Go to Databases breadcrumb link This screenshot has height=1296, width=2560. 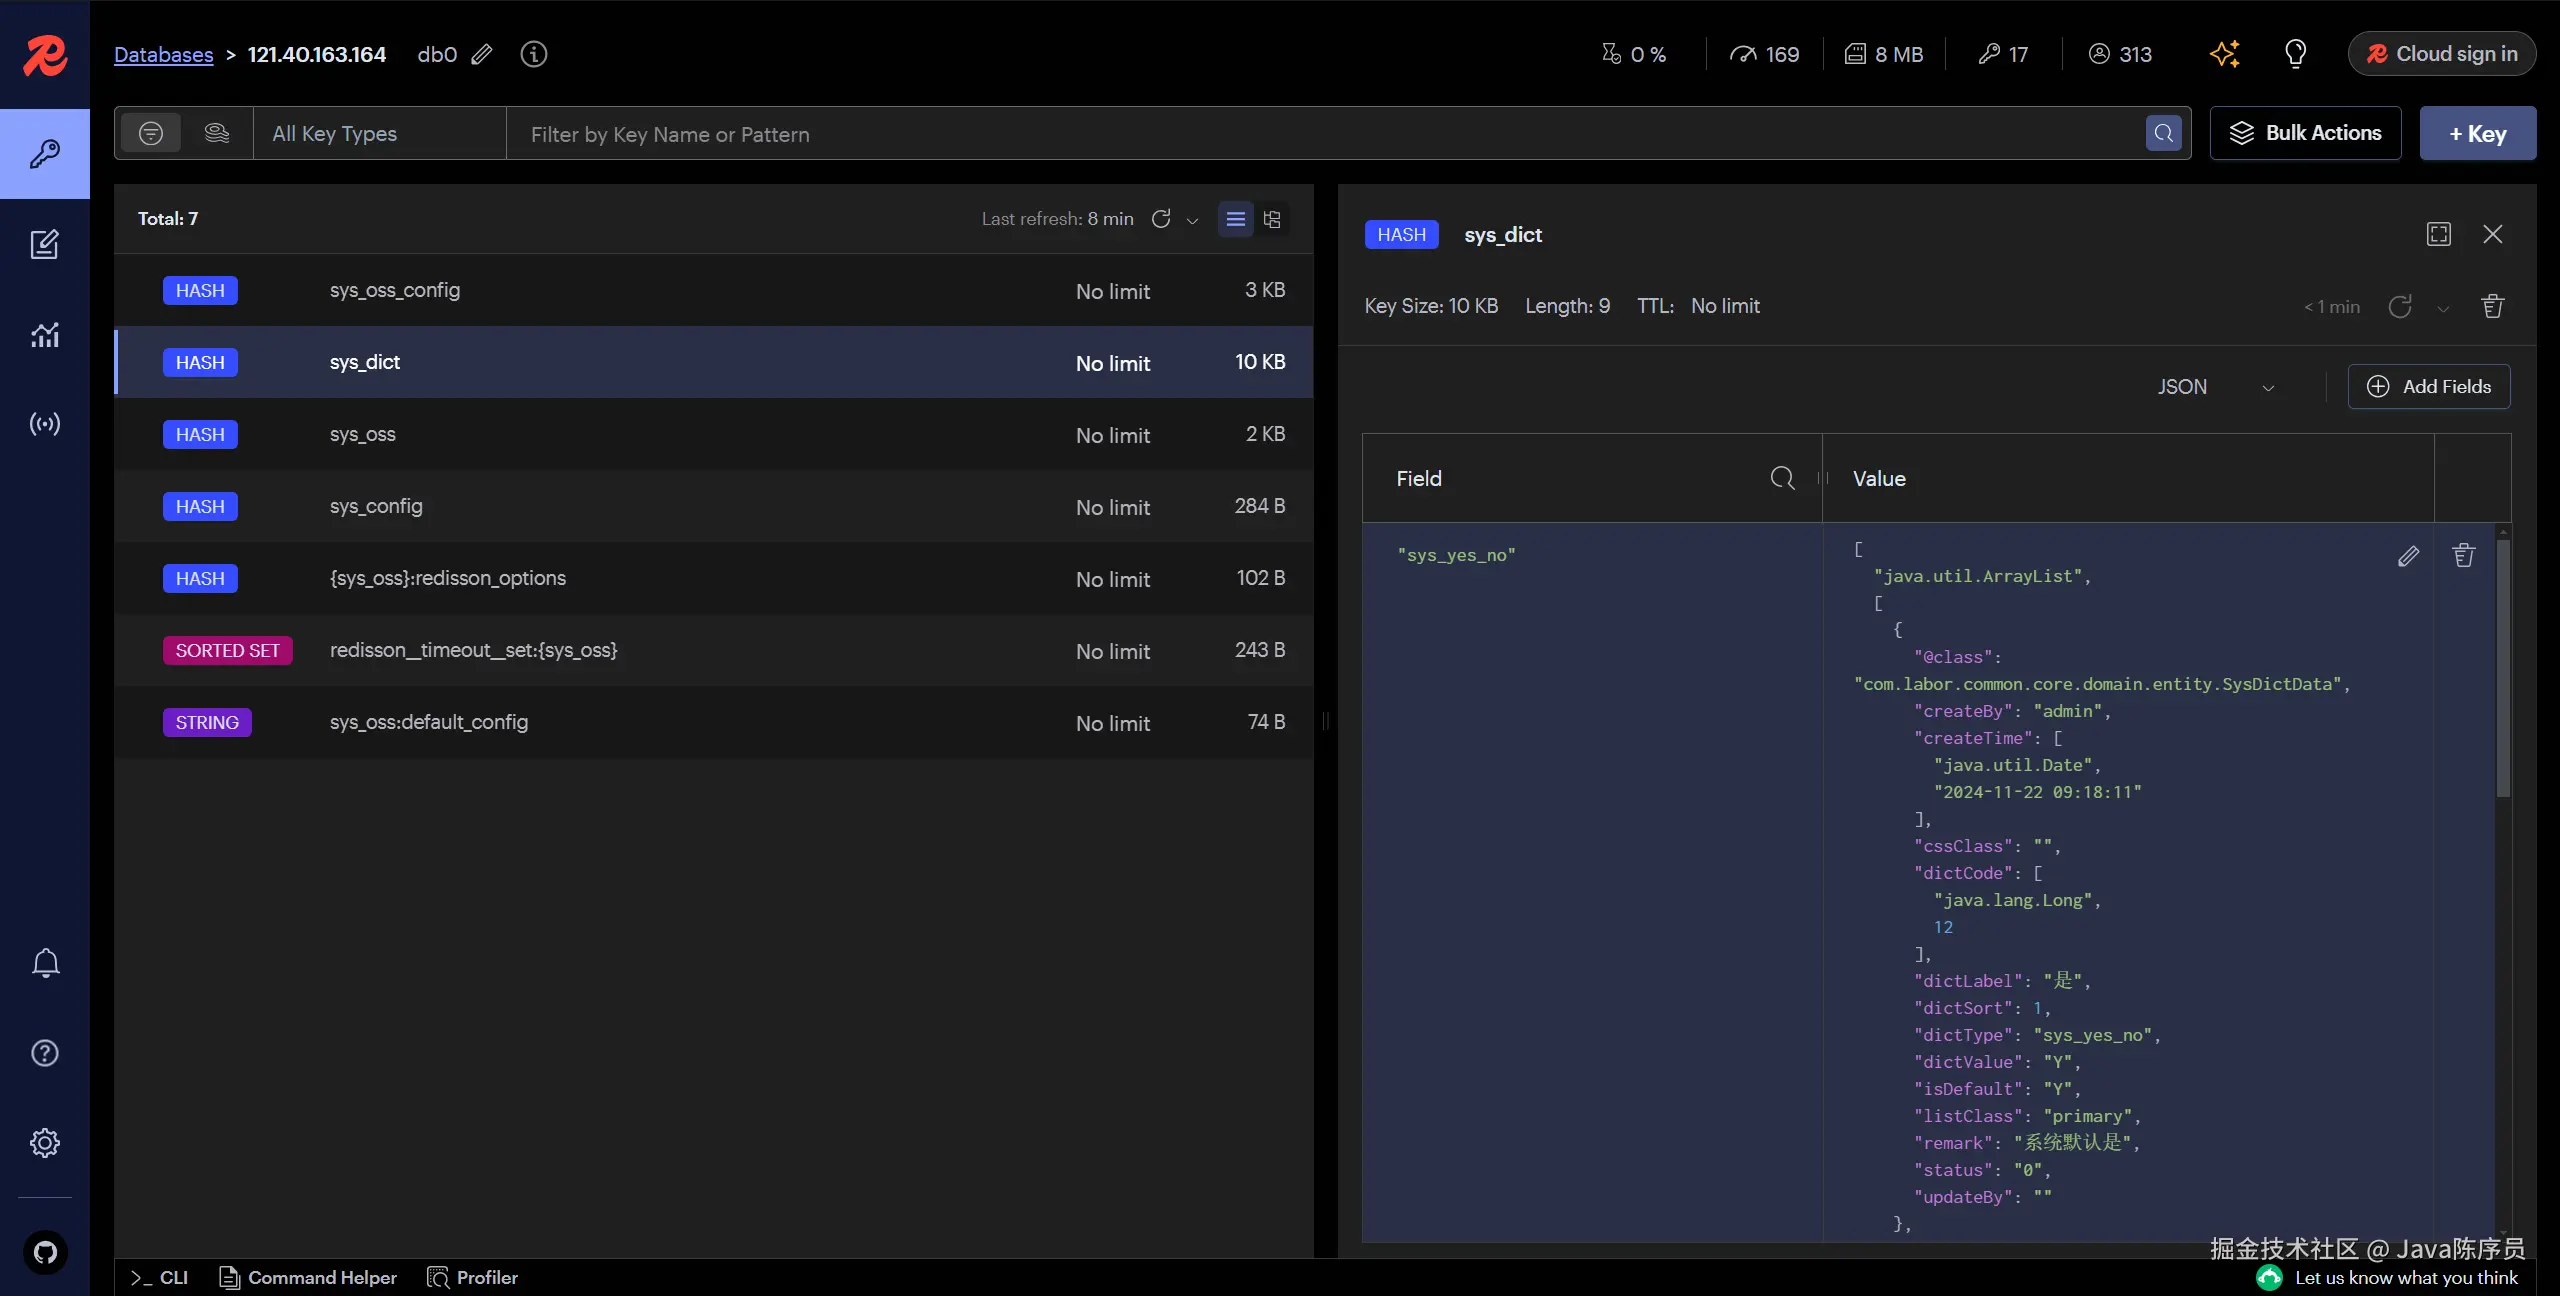(x=163, y=55)
